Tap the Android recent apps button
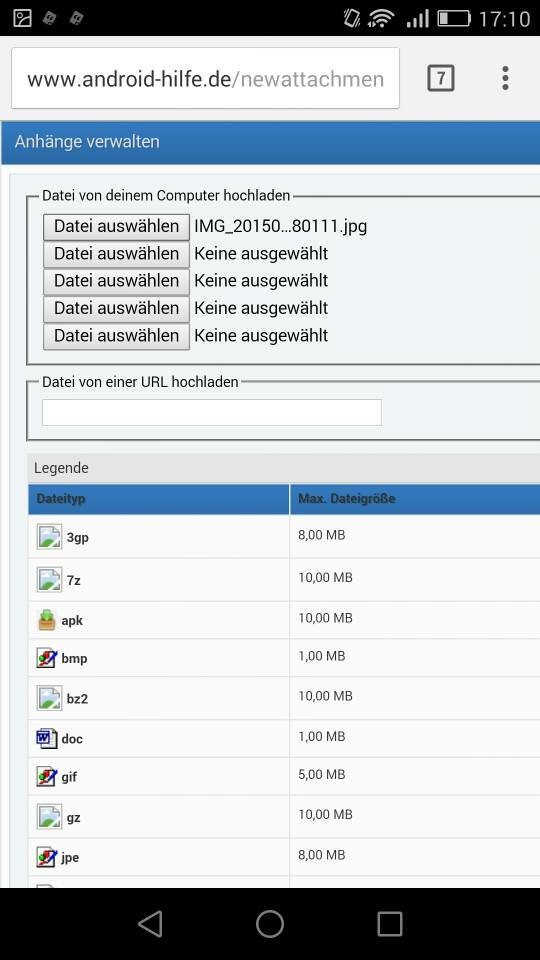Screen dimensions: 540x960 389,923
